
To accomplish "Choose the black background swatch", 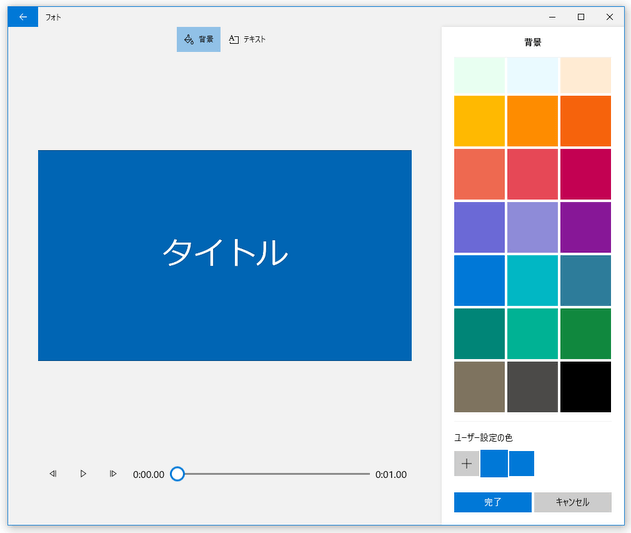I will pos(585,387).
